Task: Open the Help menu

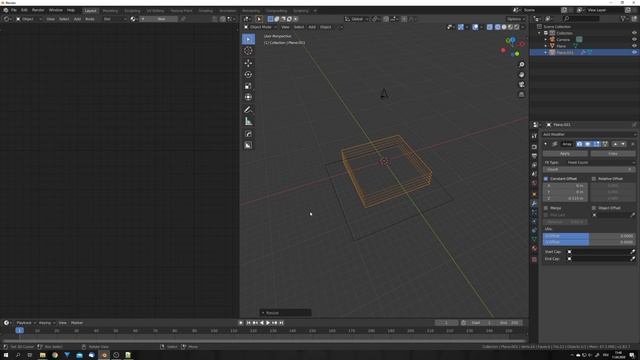Action: (71, 10)
